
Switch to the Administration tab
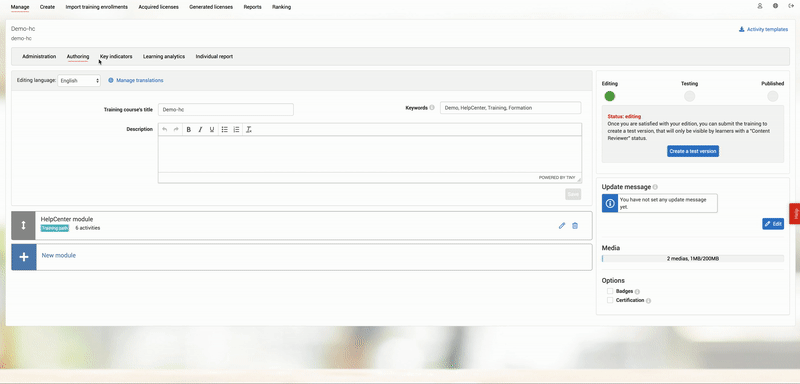coord(39,57)
